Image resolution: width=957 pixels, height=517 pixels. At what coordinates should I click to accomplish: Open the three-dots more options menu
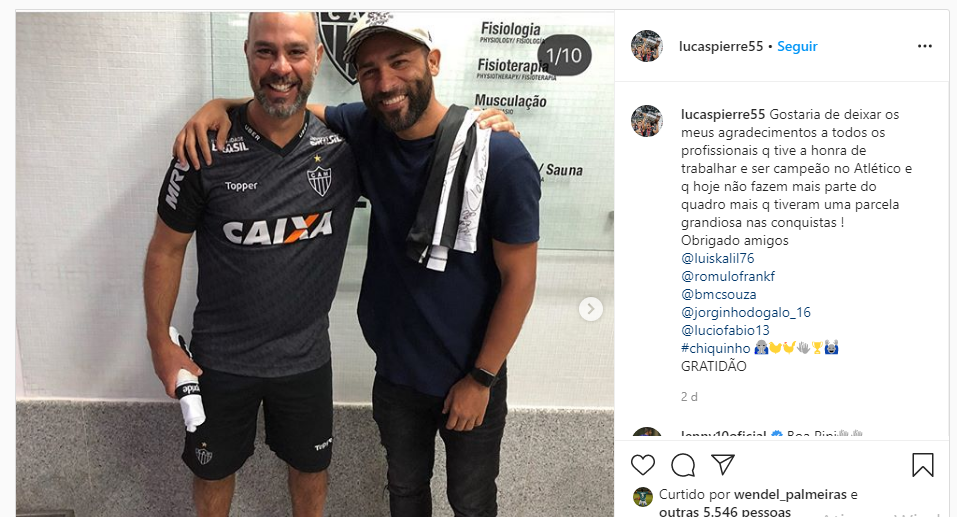[x=925, y=46]
